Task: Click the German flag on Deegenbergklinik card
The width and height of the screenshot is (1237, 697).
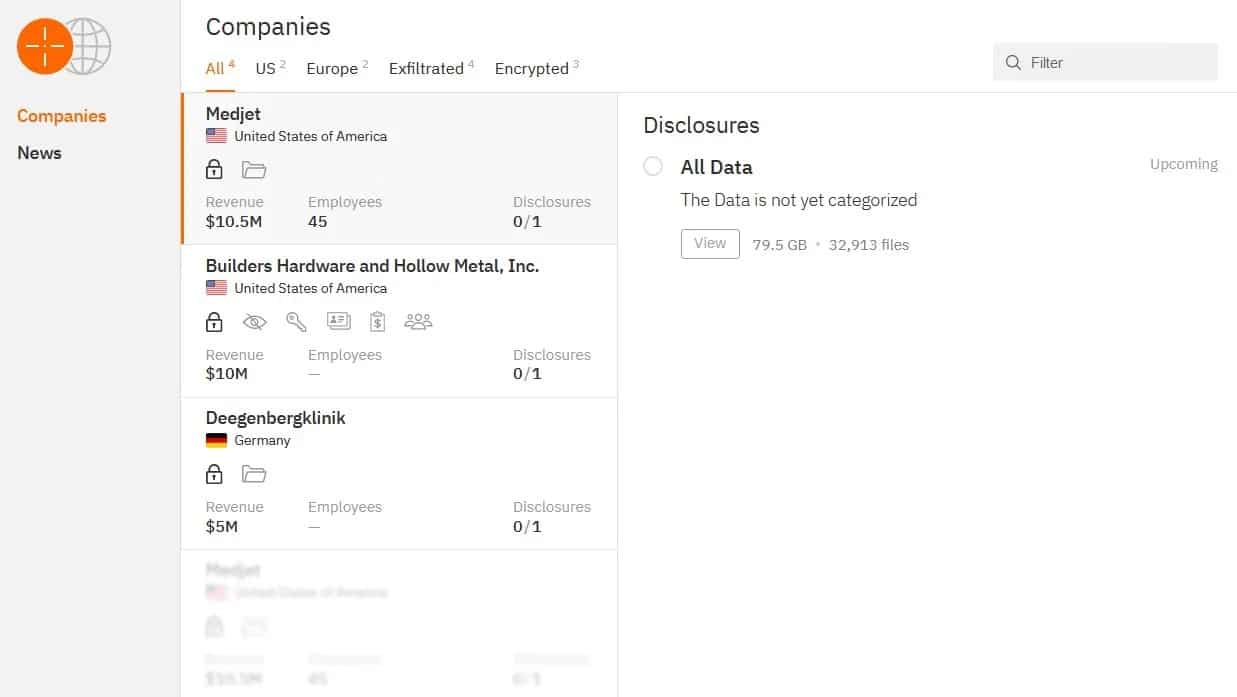Action: point(216,440)
